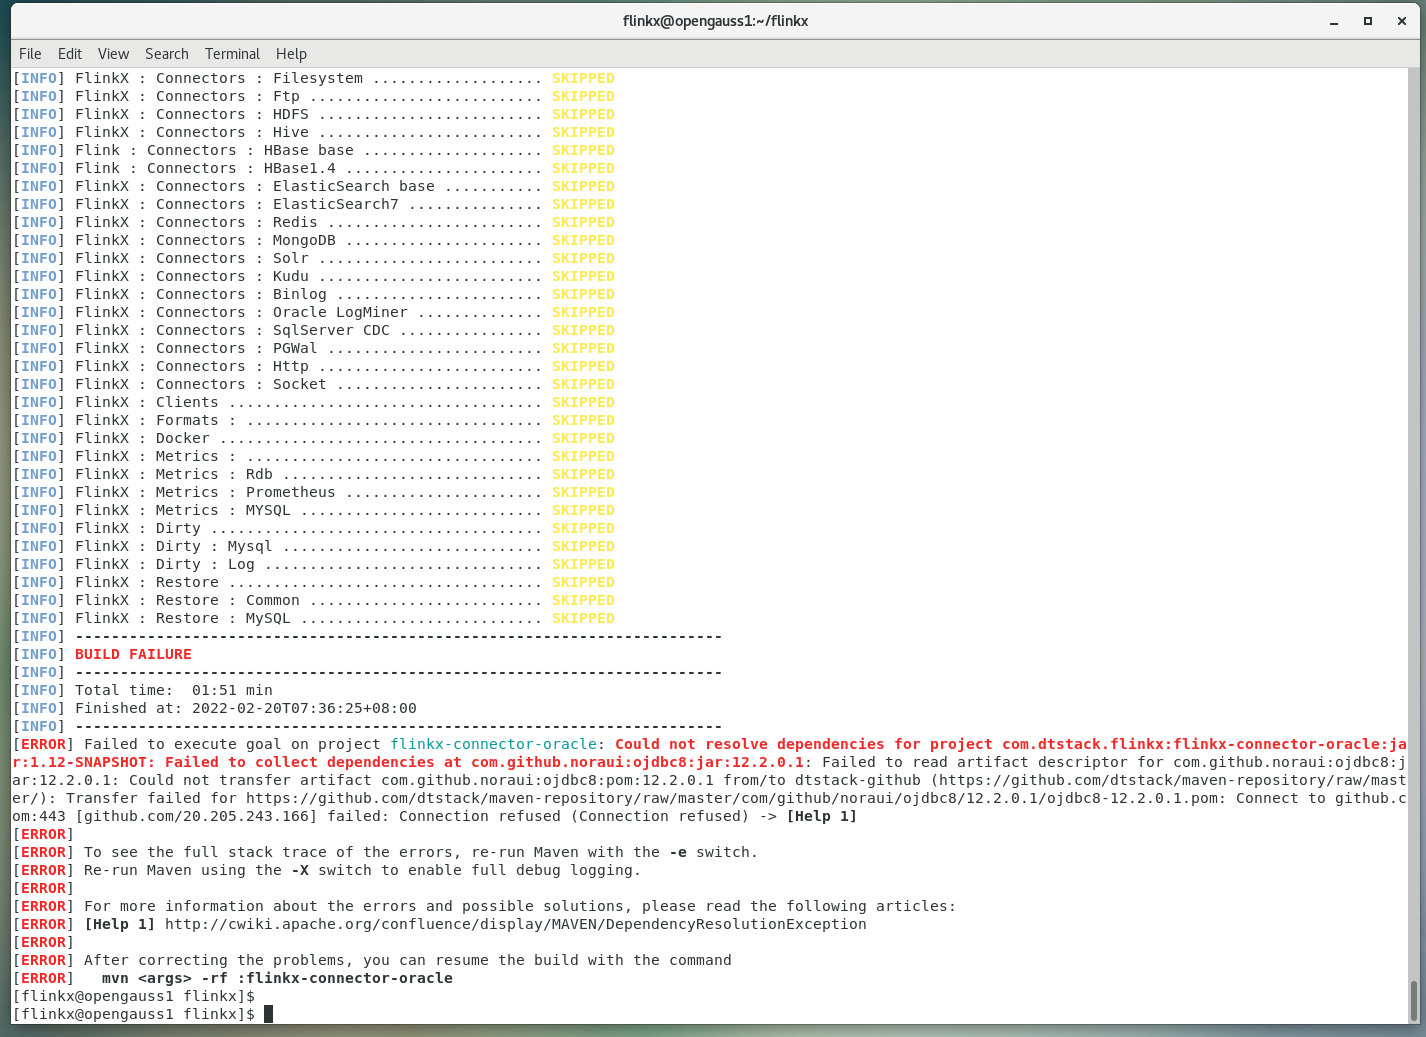Click the terminal cursor at the last prompt
This screenshot has height=1037, width=1426.
268,1014
